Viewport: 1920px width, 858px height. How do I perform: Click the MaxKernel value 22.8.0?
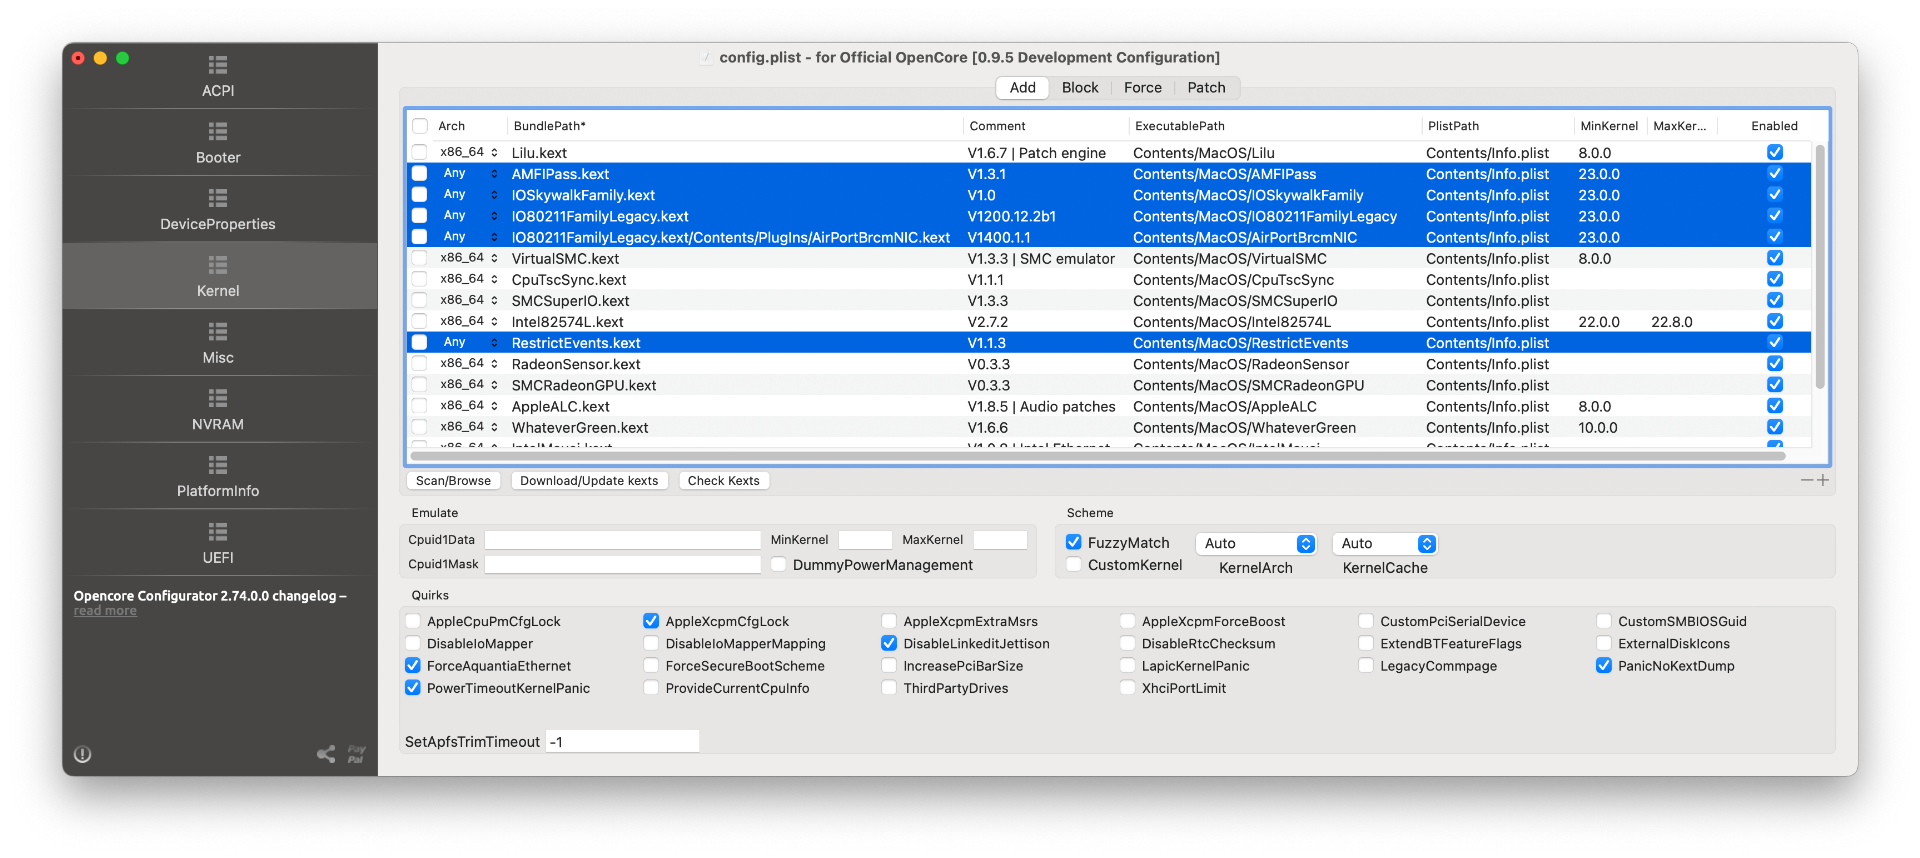[1672, 322]
